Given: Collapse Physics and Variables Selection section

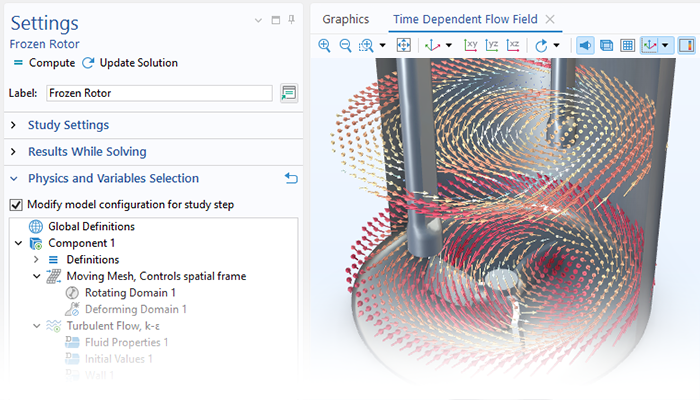Looking at the screenshot, I should (14, 179).
